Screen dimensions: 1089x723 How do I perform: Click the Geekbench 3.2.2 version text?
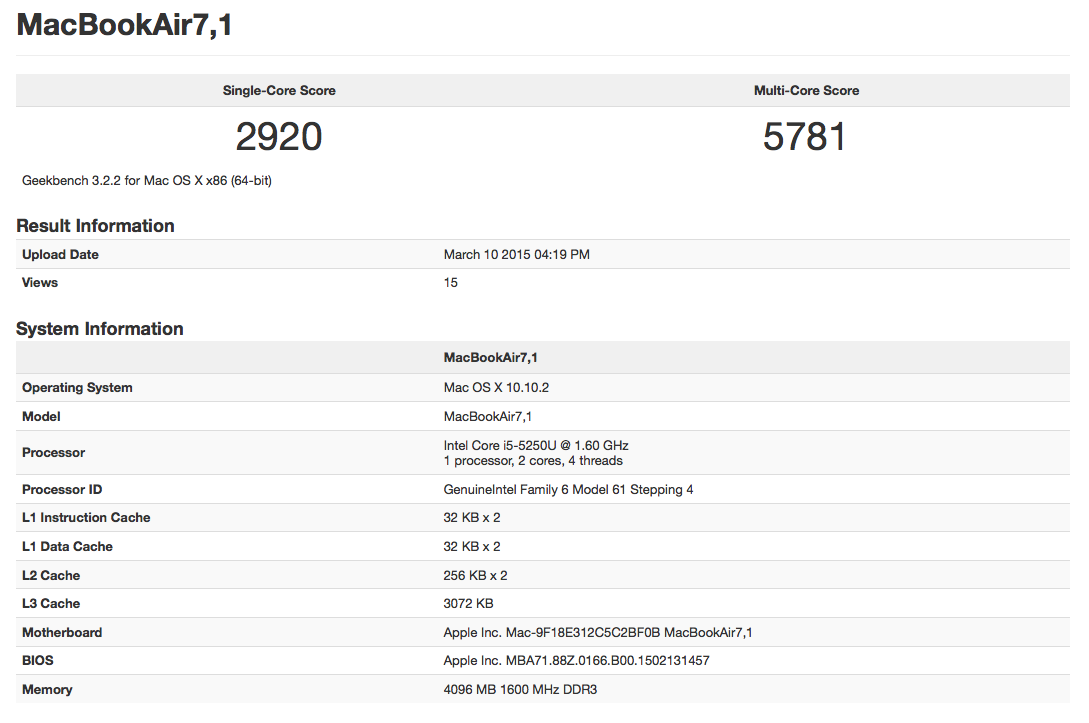coord(147,181)
